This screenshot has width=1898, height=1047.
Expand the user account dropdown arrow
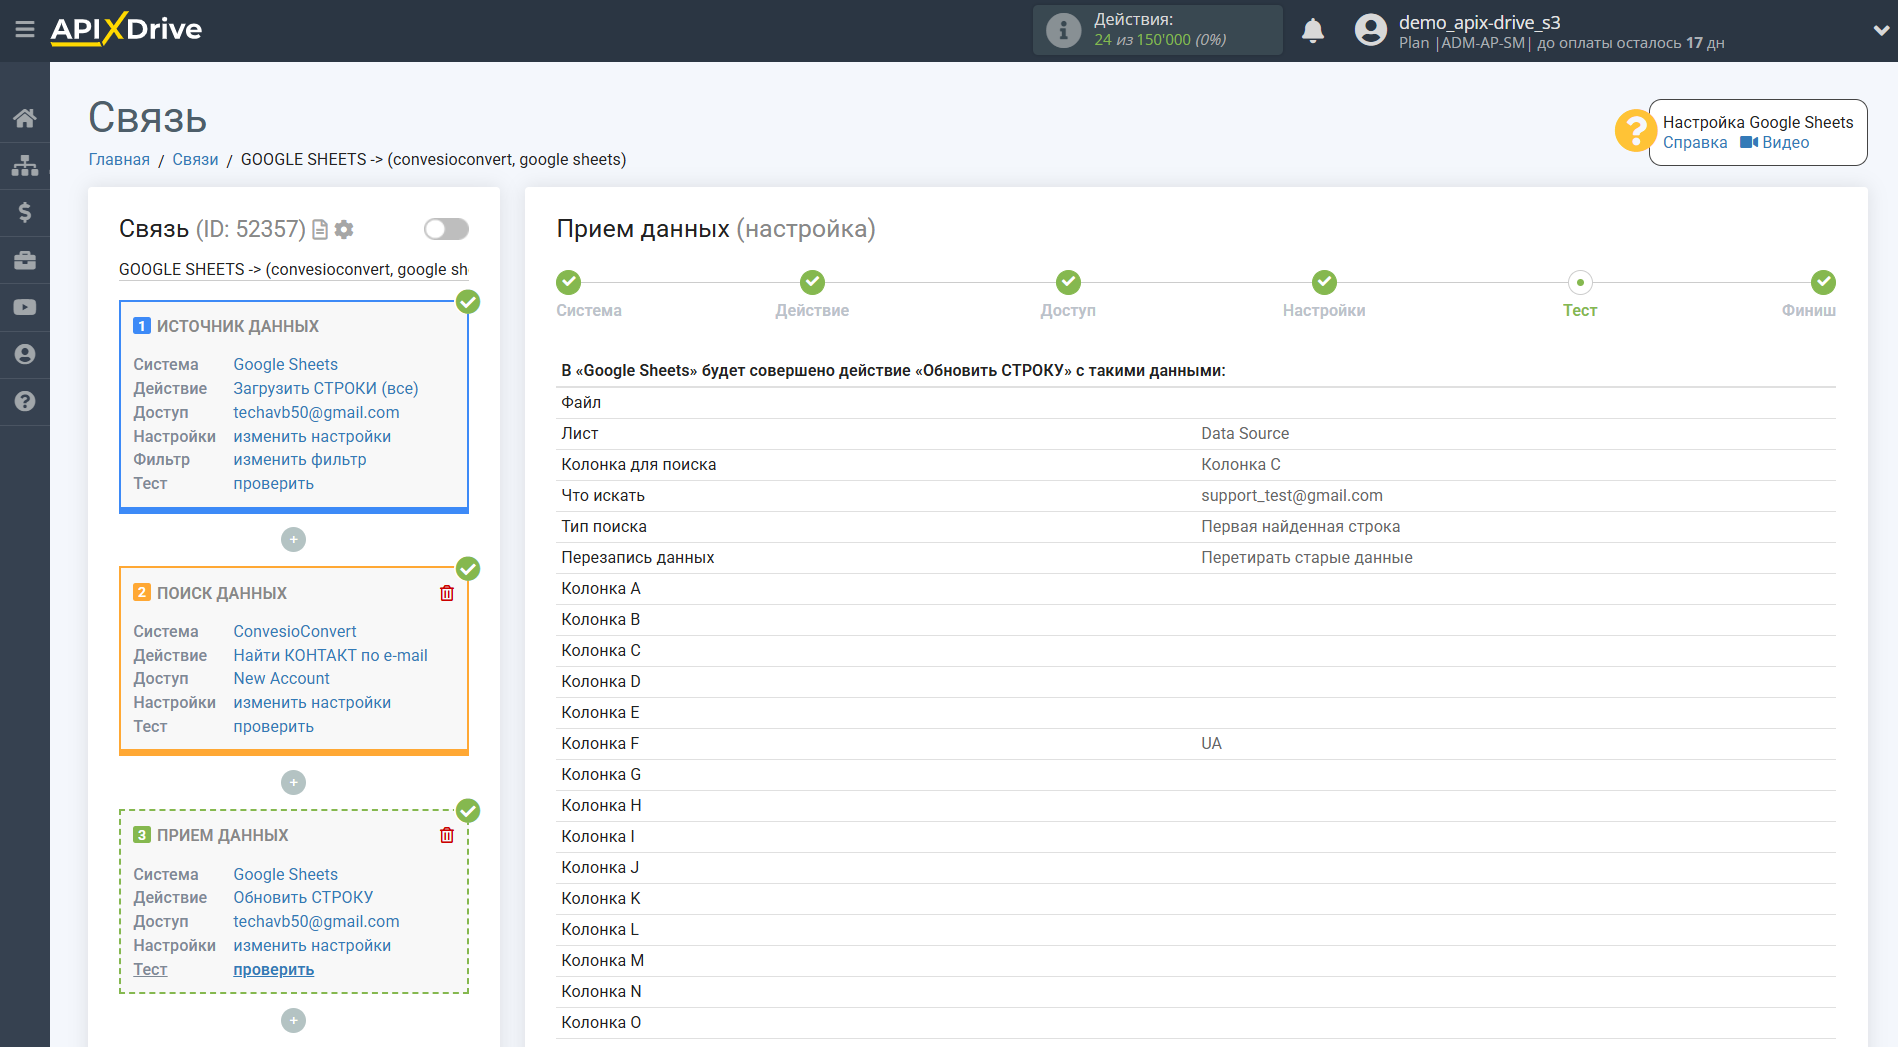tap(1880, 31)
